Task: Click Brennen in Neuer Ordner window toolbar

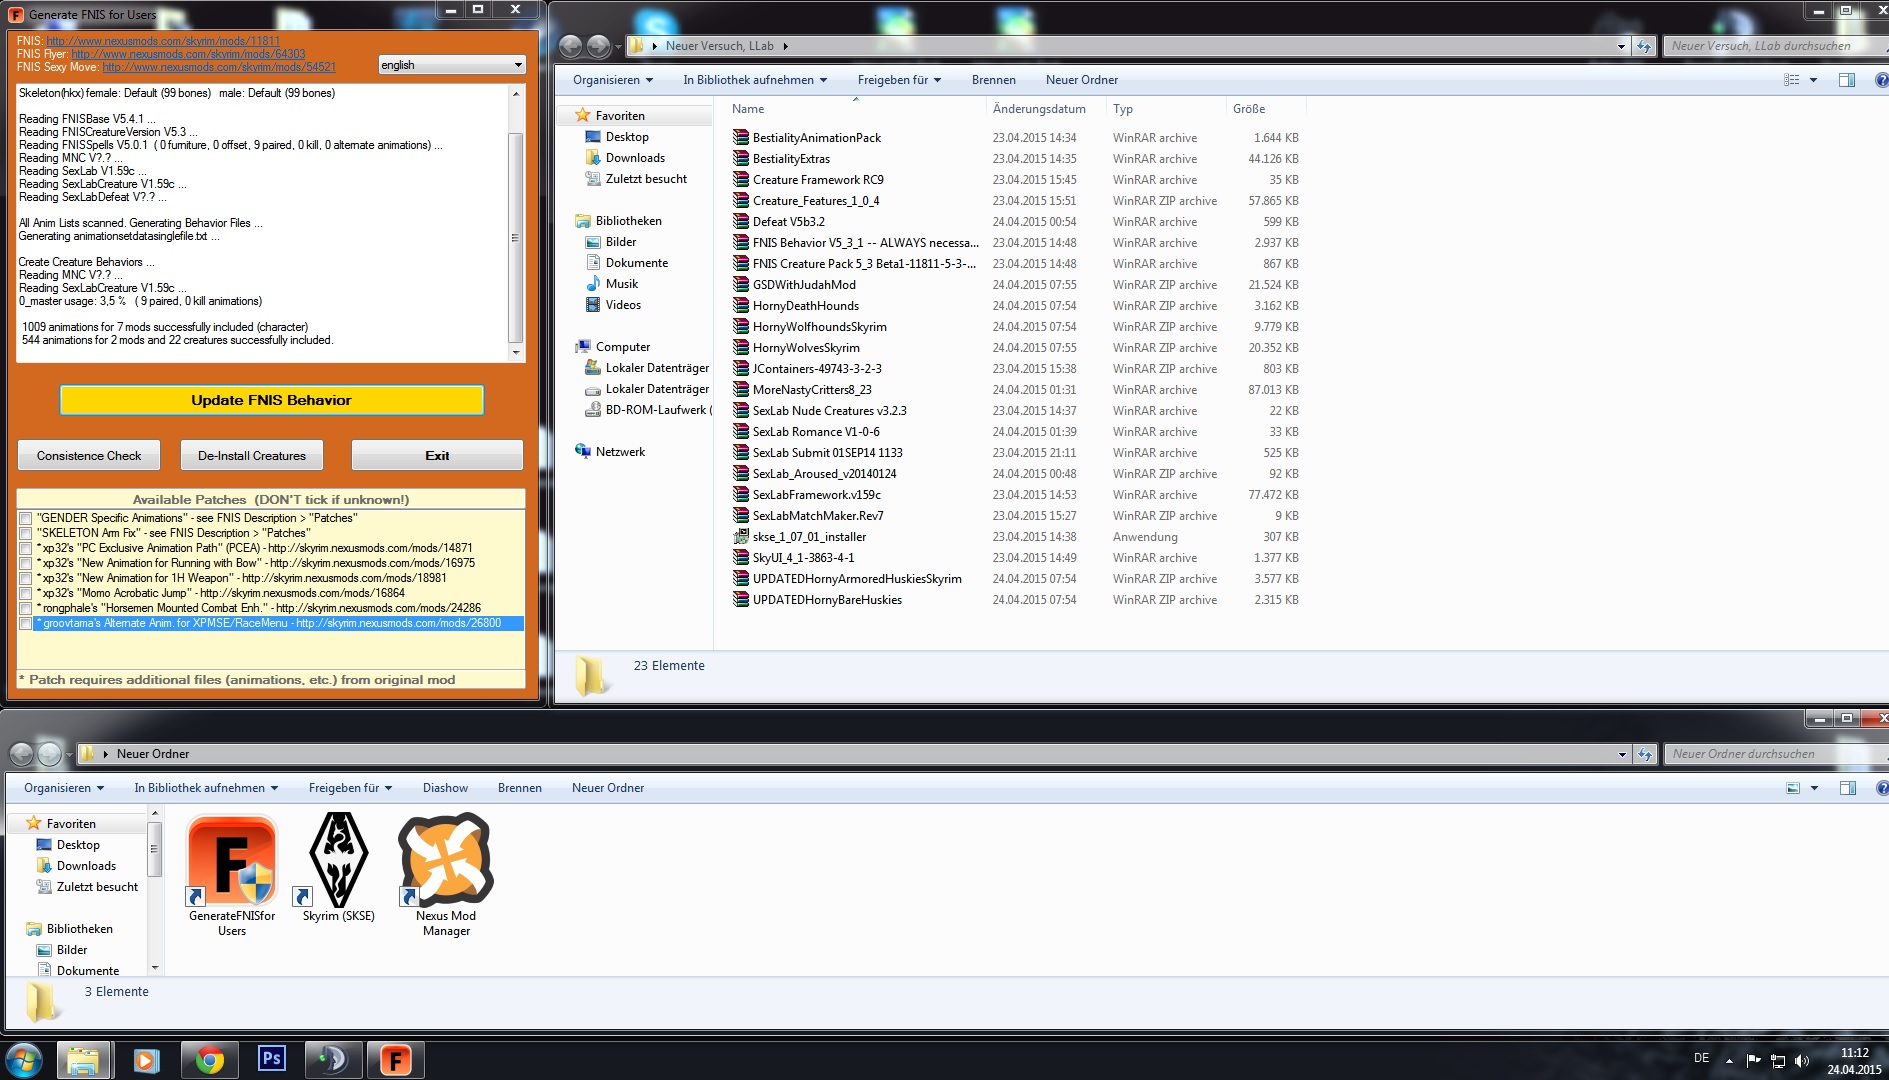Action: click(519, 788)
